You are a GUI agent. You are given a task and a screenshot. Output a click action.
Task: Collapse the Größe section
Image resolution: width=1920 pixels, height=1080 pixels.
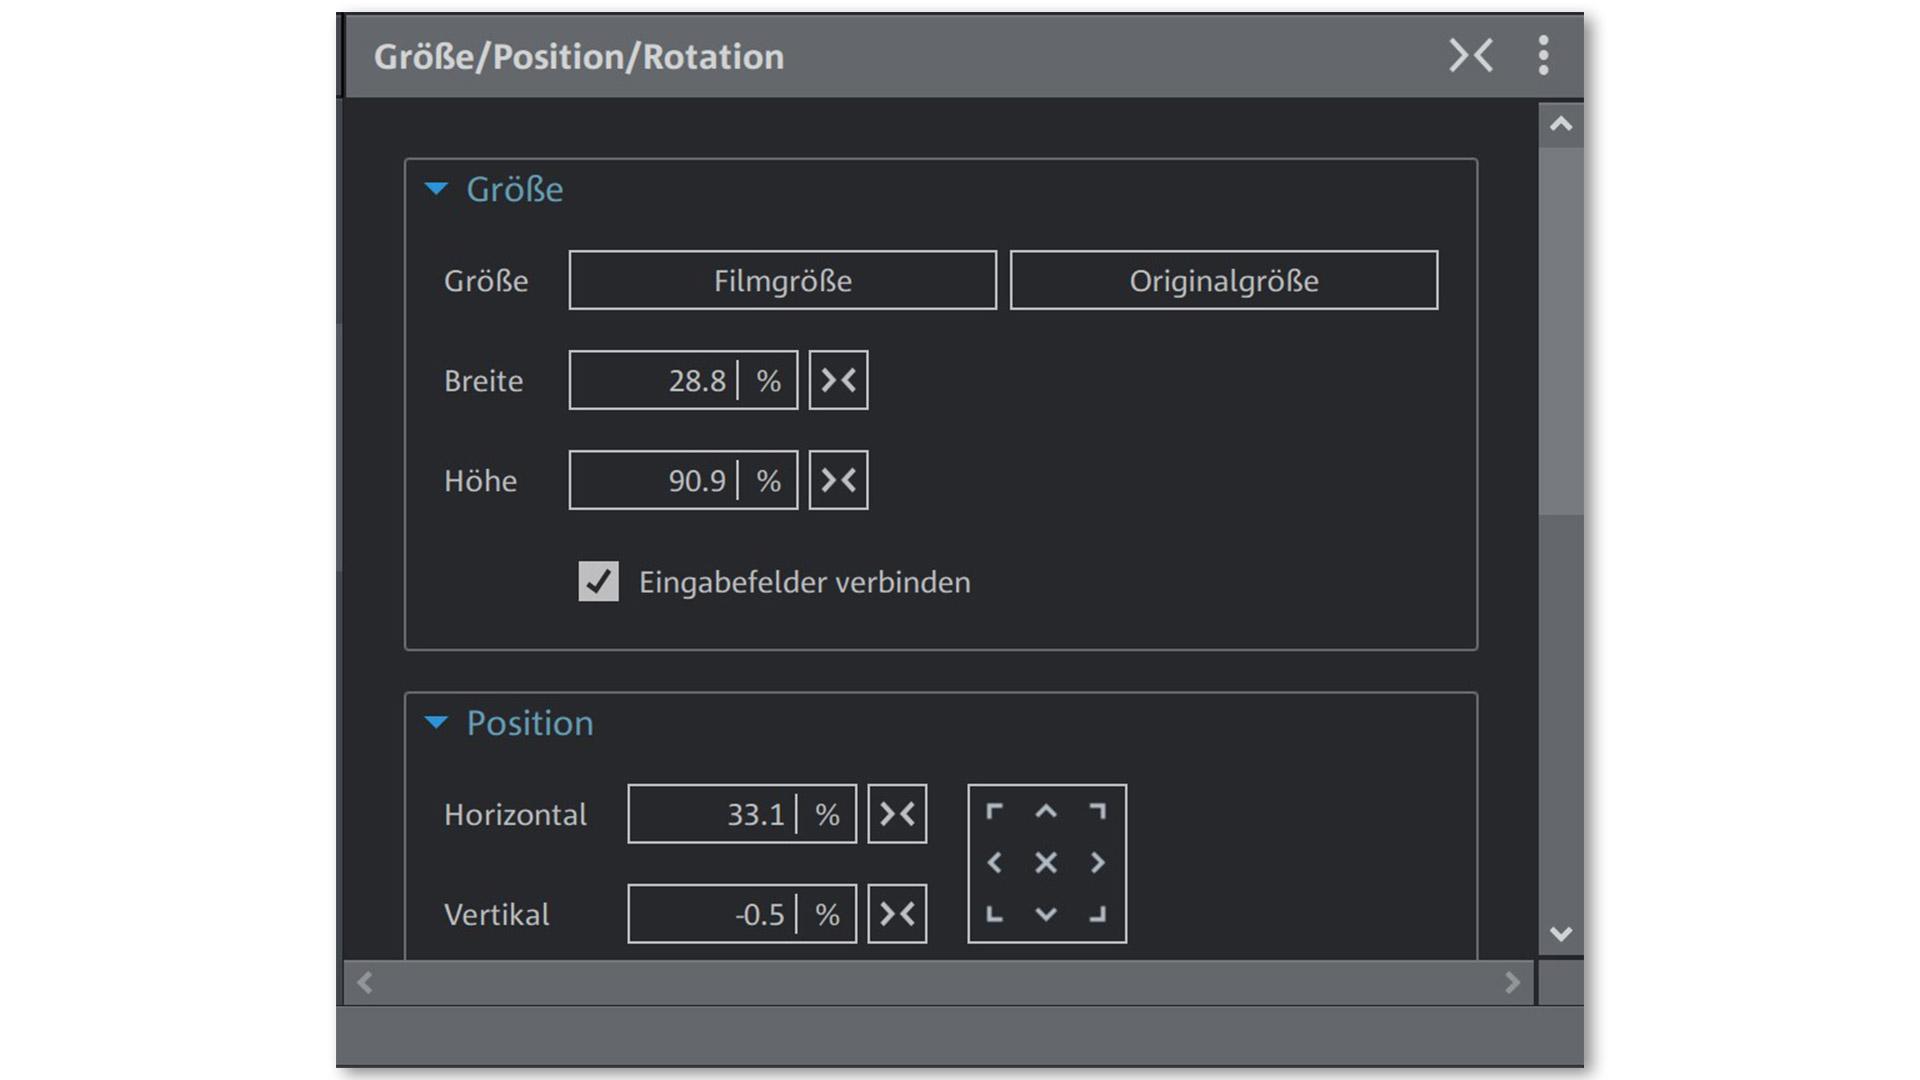[437, 189]
